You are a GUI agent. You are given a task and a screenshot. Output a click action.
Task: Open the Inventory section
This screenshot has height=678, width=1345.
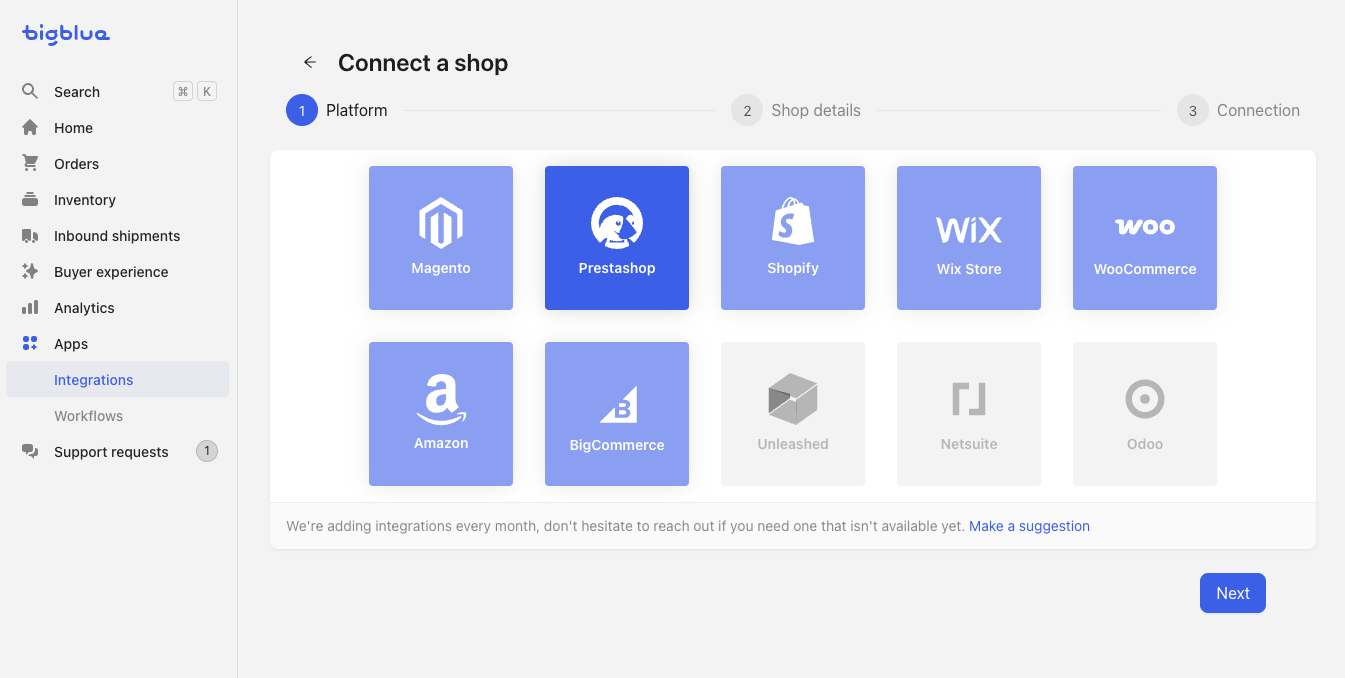tap(118, 200)
